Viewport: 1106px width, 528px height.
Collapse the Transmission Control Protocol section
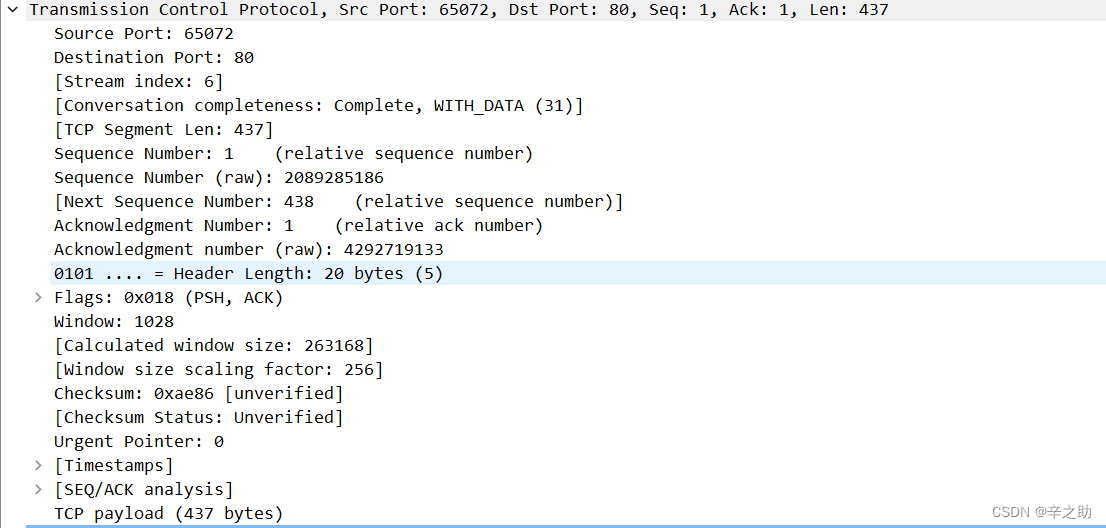13,10
